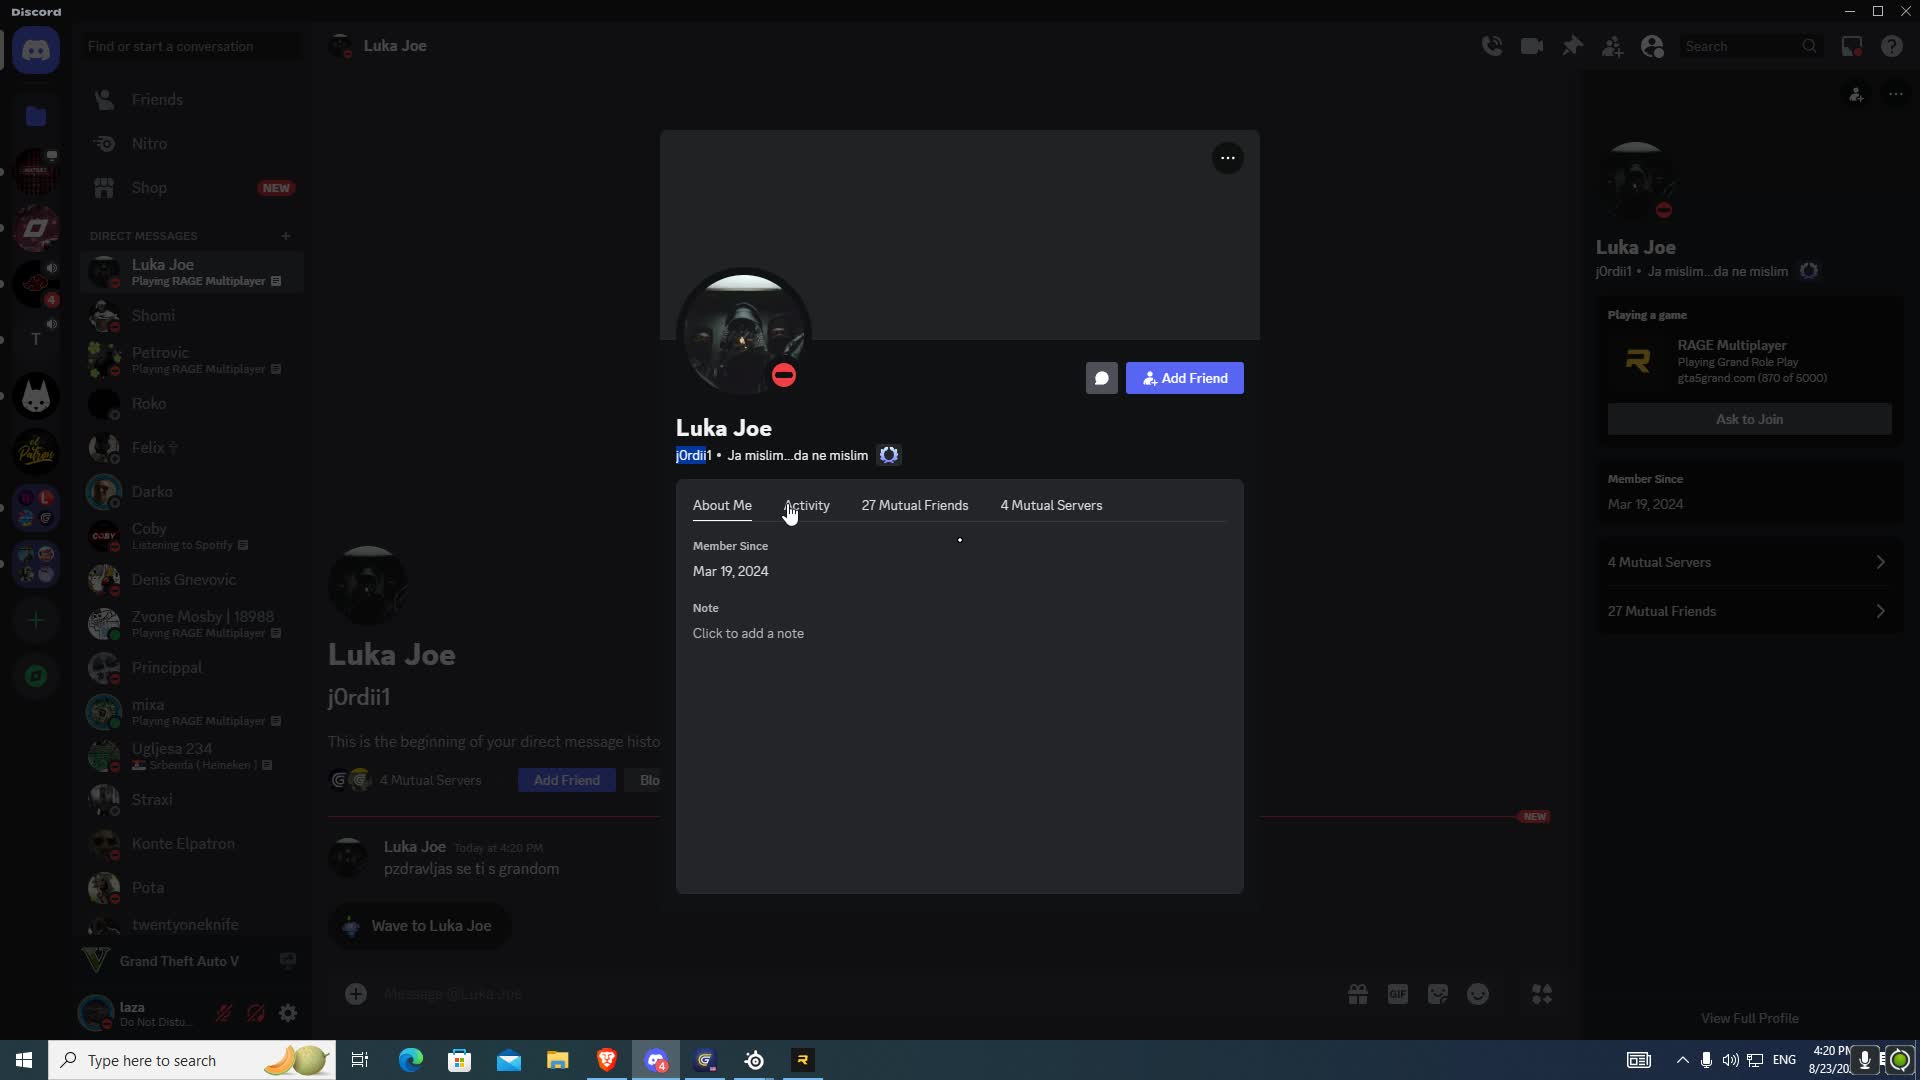Open the Grand Theft Auto V activity bar

(x=192, y=961)
